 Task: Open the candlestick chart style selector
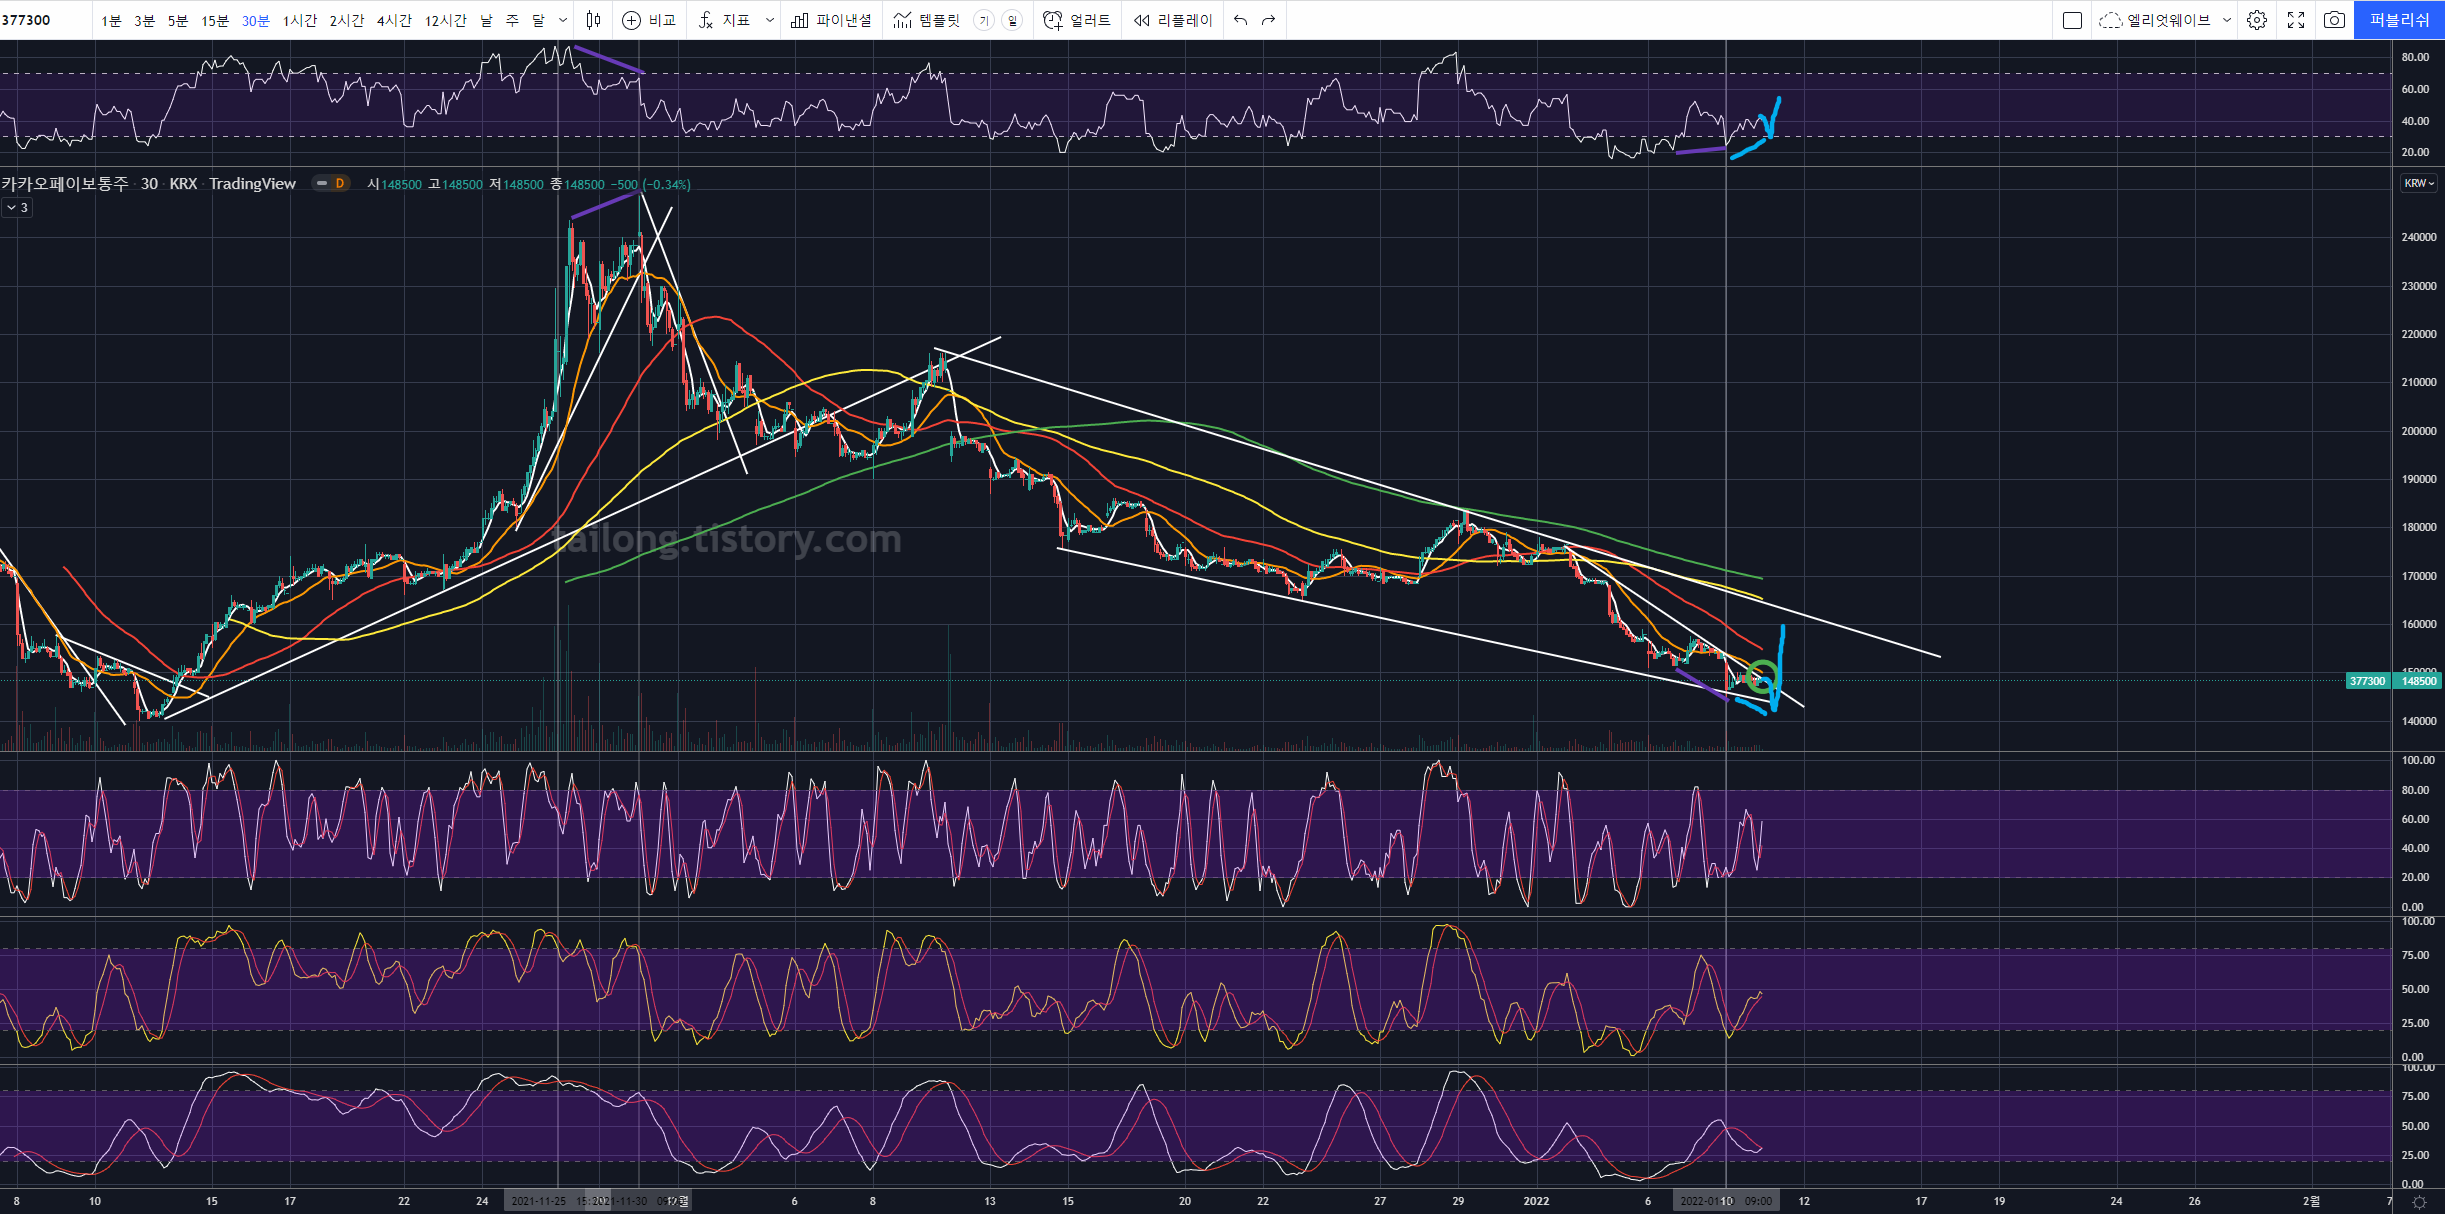coord(594,20)
